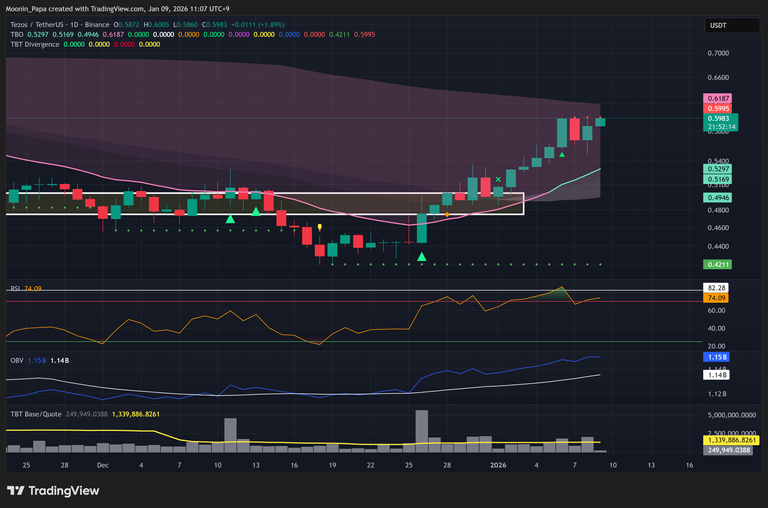This screenshot has width=768, height=508.
Task: Click the large green arrow below Dec 26 candle
Action: point(422,258)
